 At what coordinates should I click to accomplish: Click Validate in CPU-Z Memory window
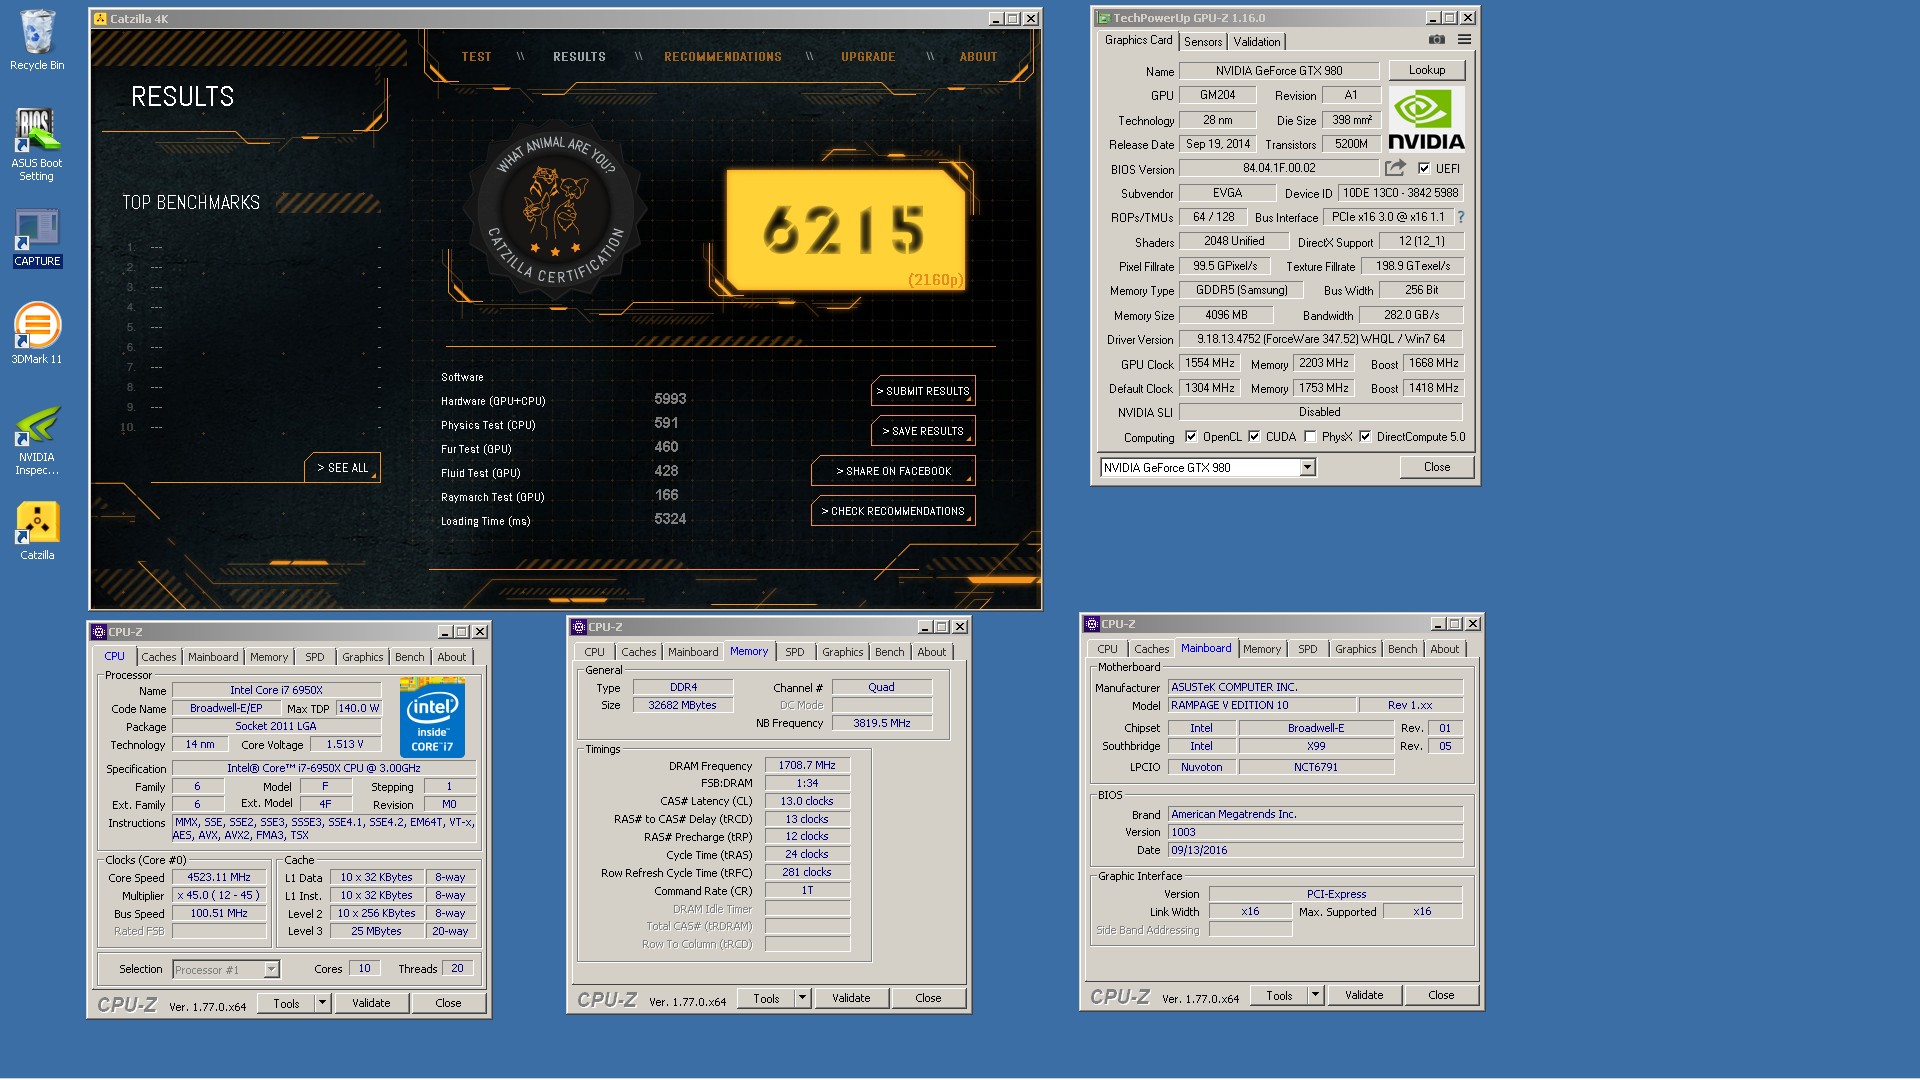pyautogui.click(x=851, y=998)
